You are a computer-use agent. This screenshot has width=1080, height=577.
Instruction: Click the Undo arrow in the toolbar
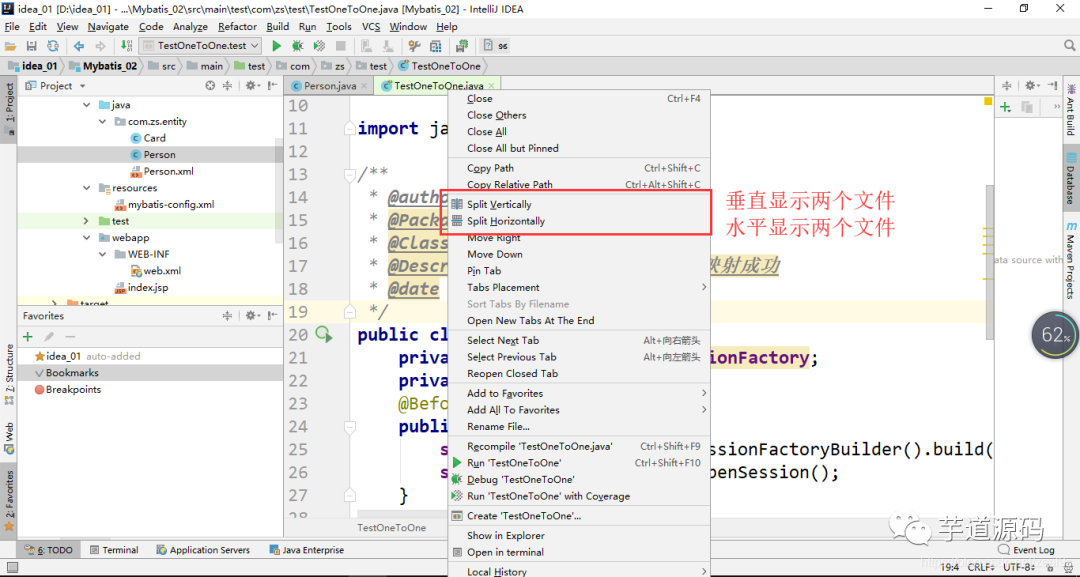pos(79,46)
